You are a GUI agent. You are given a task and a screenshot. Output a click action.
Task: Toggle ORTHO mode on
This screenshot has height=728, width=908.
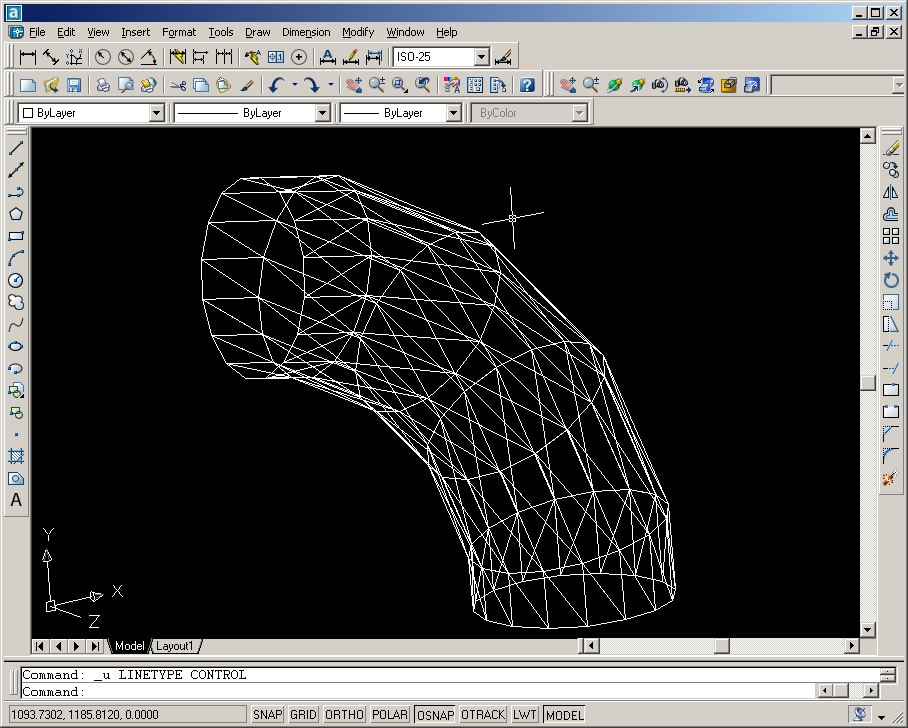[x=344, y=715]
